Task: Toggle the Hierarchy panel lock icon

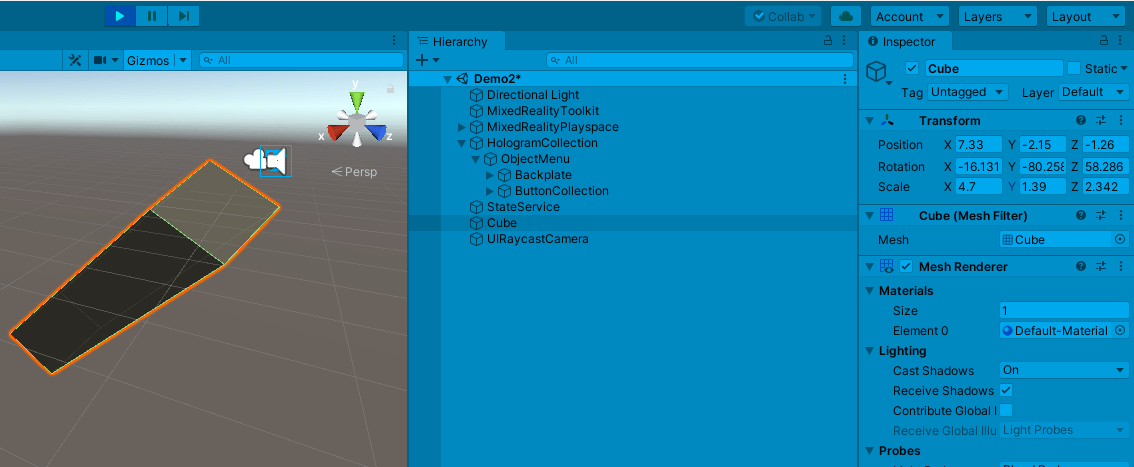Action: click(x=829, y=41)
